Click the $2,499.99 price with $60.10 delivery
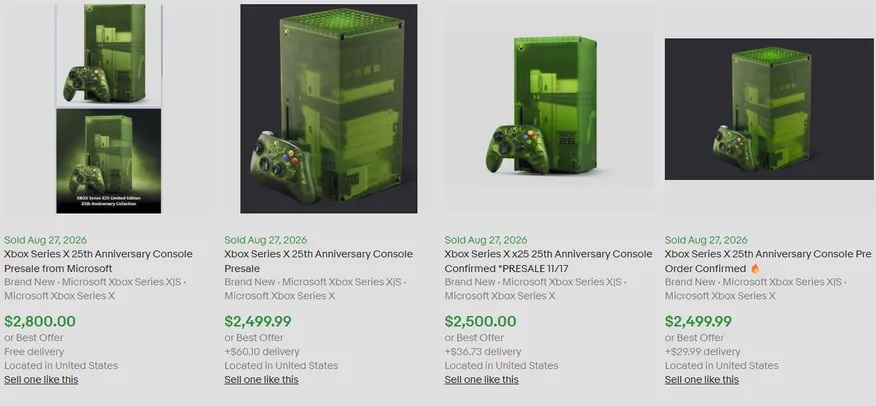876x406 pixels. click(258, 322)
